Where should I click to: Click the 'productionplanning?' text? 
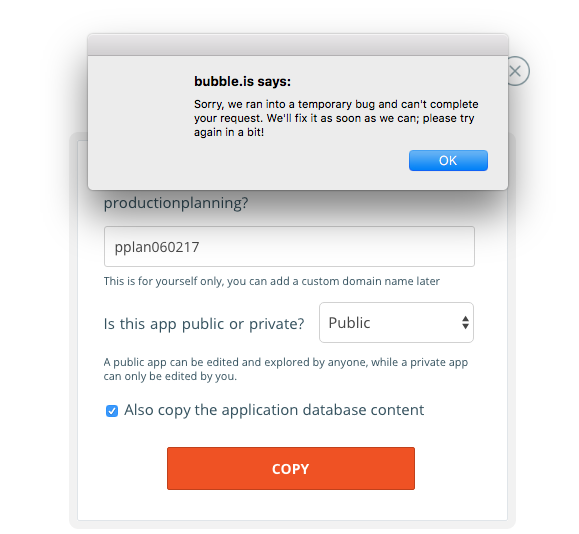point(176,203)
